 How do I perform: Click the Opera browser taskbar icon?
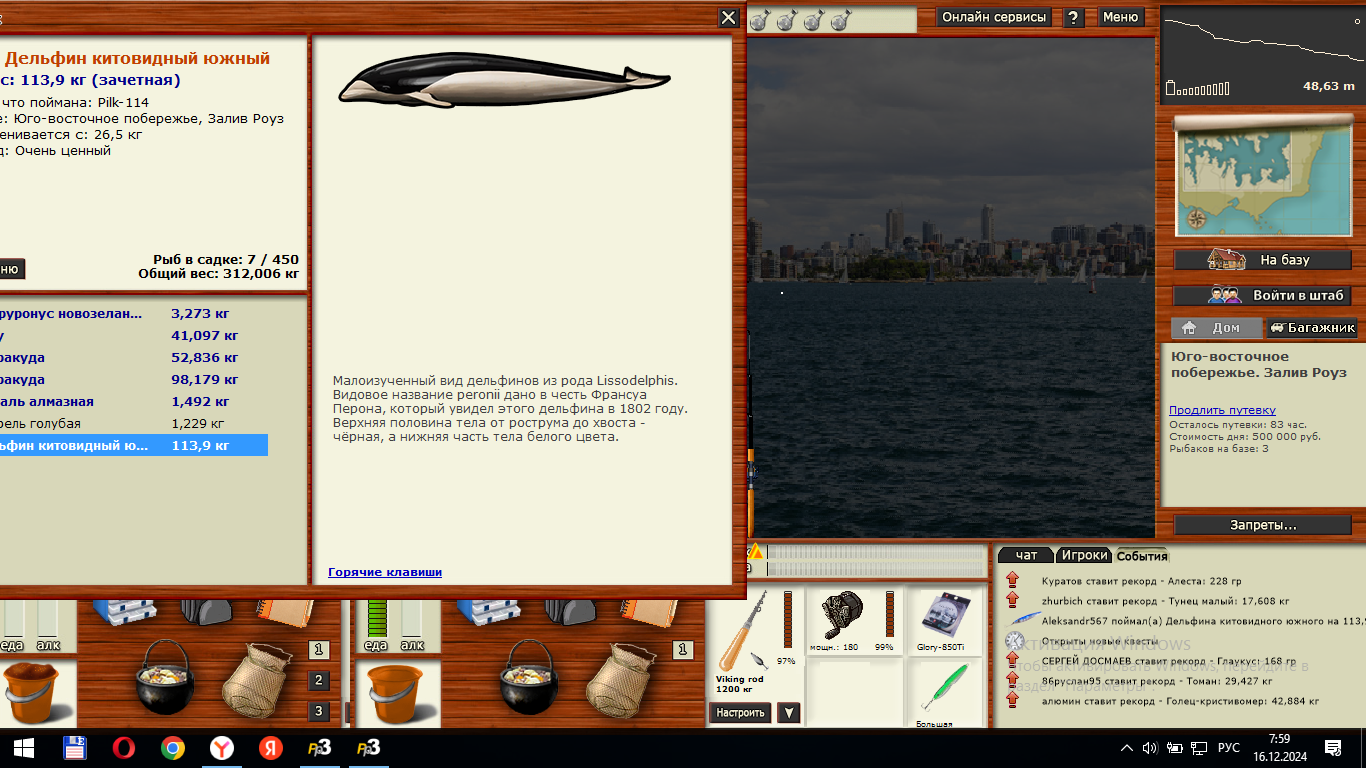[x=124, y=748]
